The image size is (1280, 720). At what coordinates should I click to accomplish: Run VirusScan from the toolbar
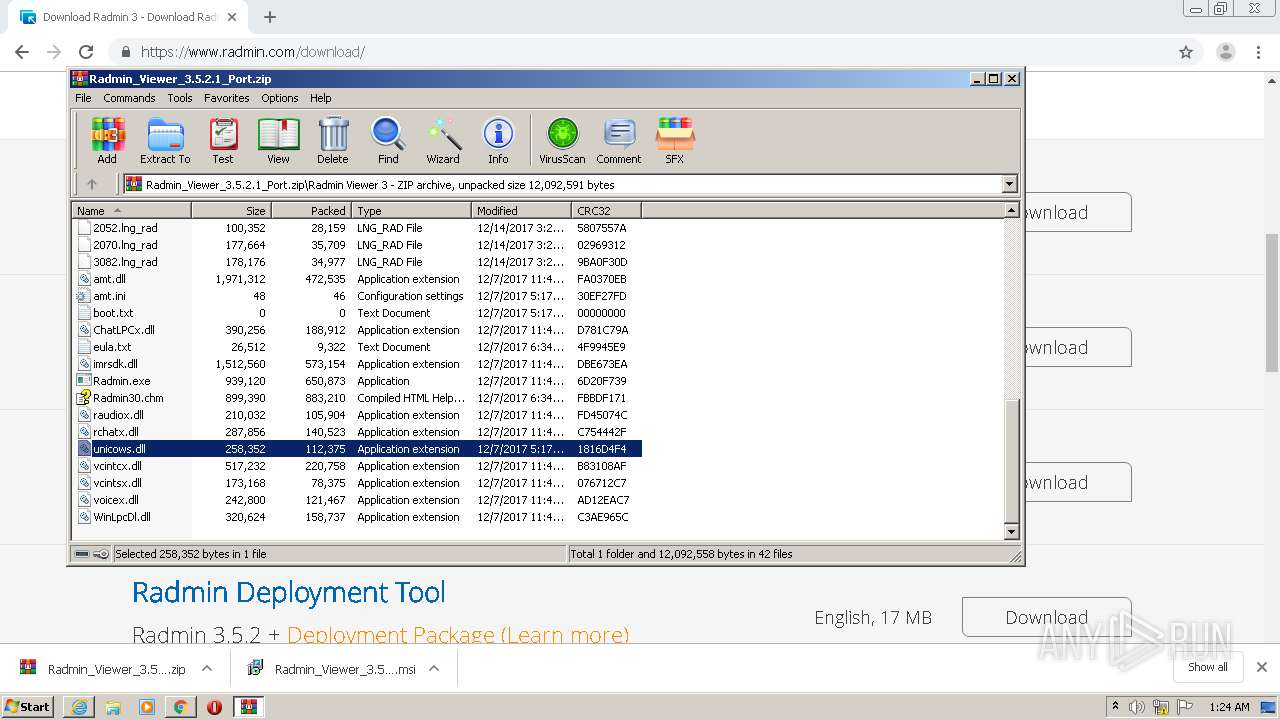pos(562,140)
